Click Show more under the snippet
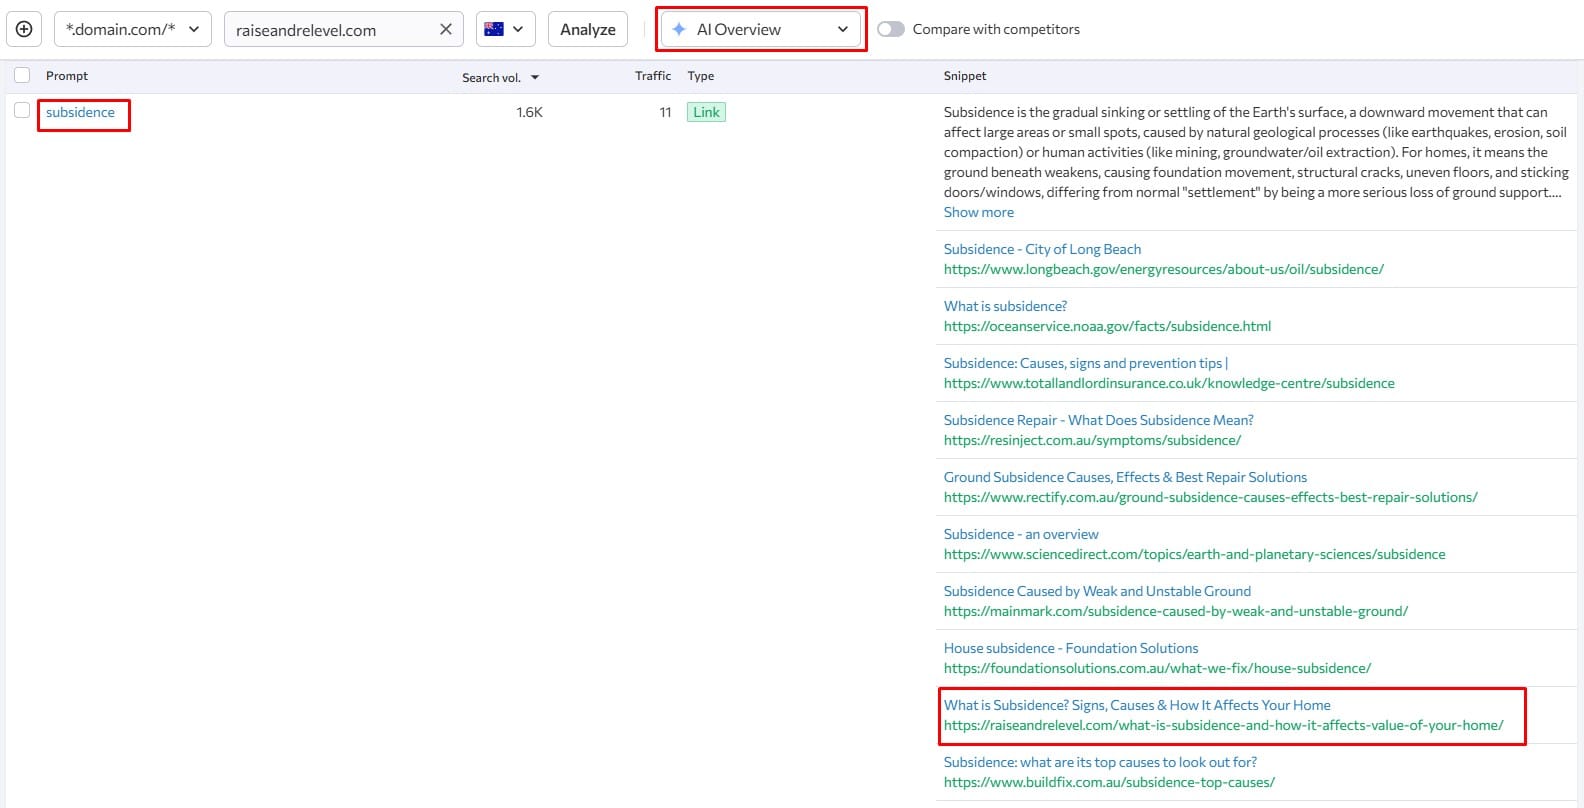1584x808 pixels. point(978,212)
